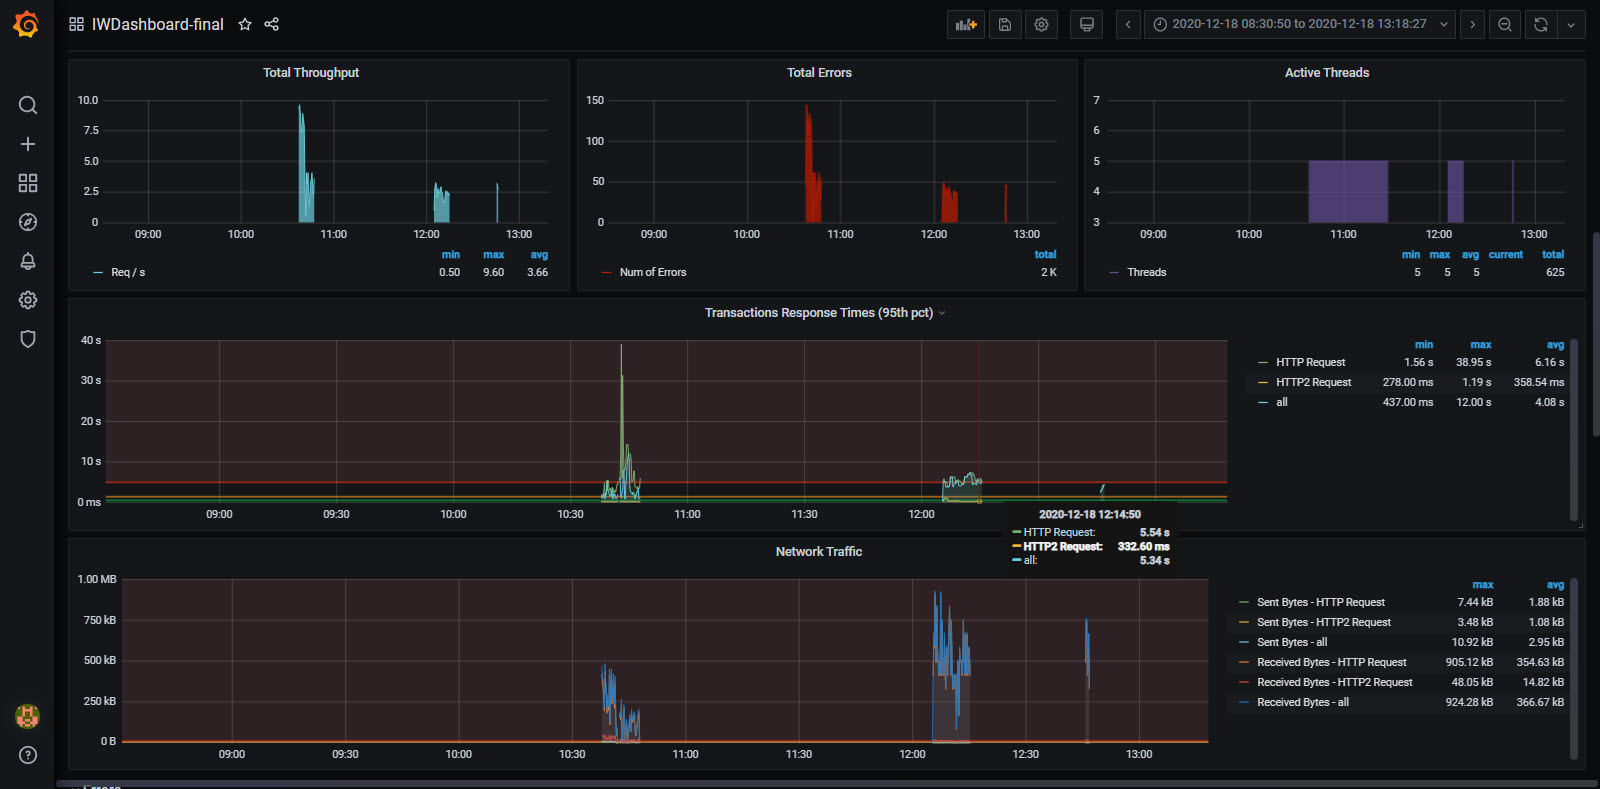
Task: Sort Total Throughput legend by min
Action: [x=451, y=255]
